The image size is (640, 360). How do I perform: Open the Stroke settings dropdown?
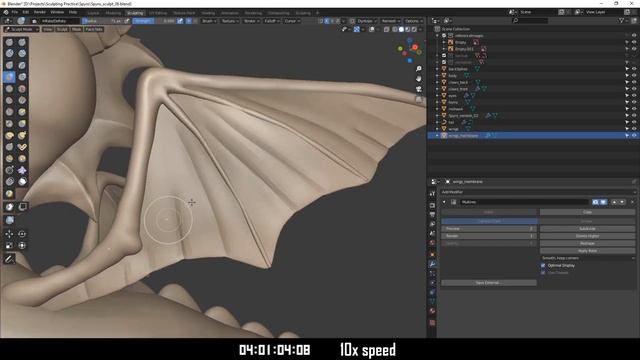pyautogui.click(x=251, y=21)
